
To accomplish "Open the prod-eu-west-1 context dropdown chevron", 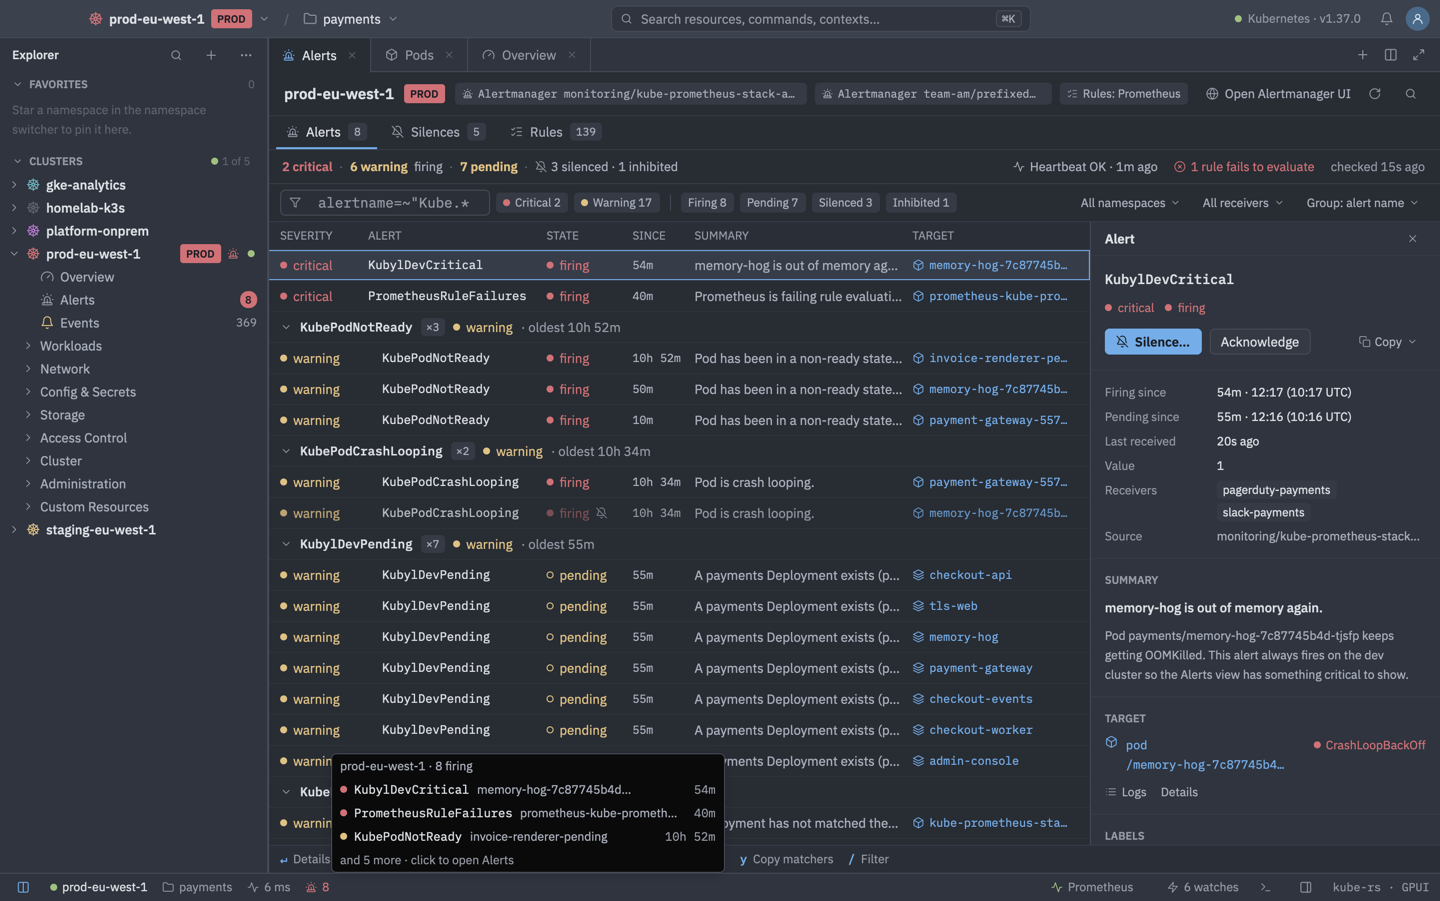I will (x=264, y=19).
